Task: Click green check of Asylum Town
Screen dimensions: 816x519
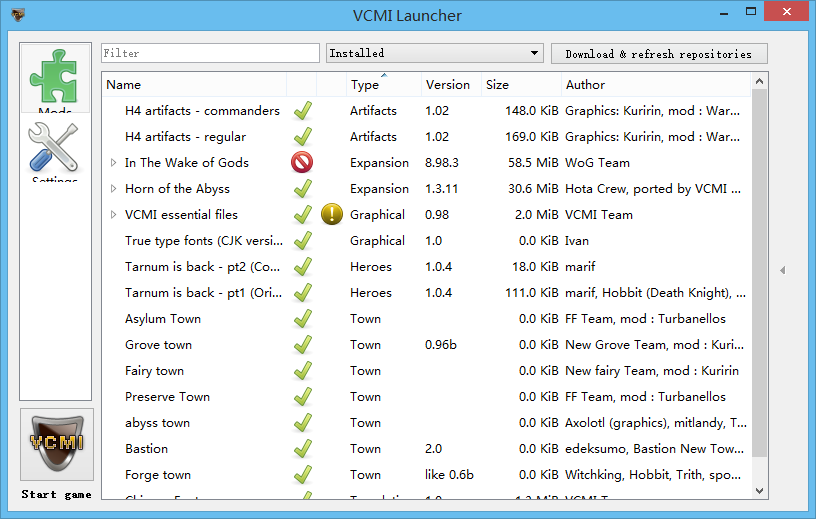Action: [x=302, y=319]
